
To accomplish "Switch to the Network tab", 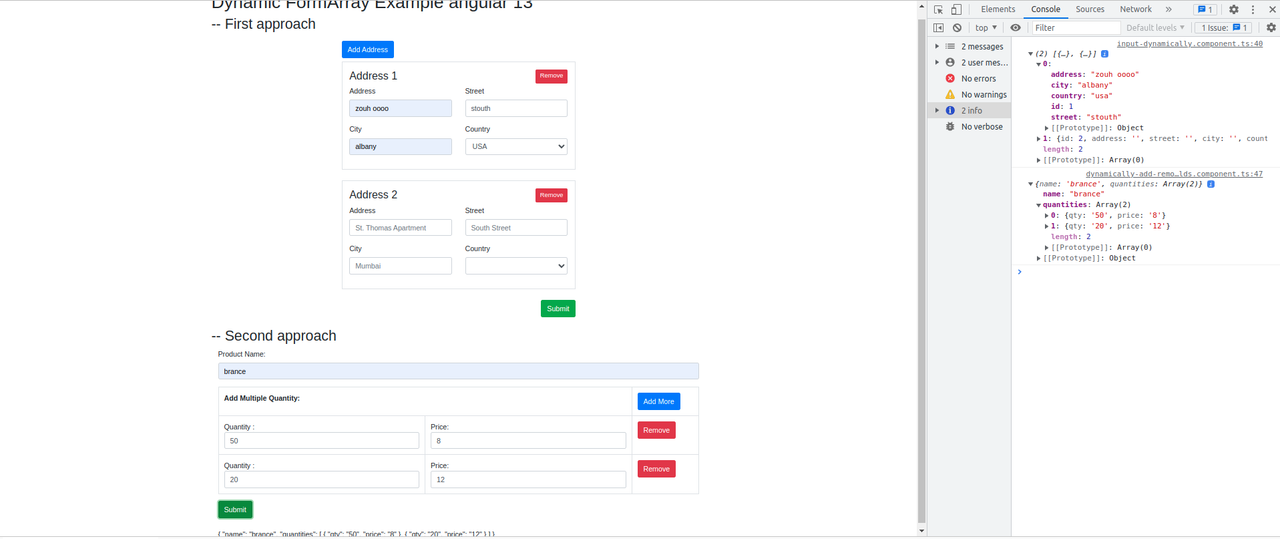I will pyautogui.click(x=1135, y=9).
